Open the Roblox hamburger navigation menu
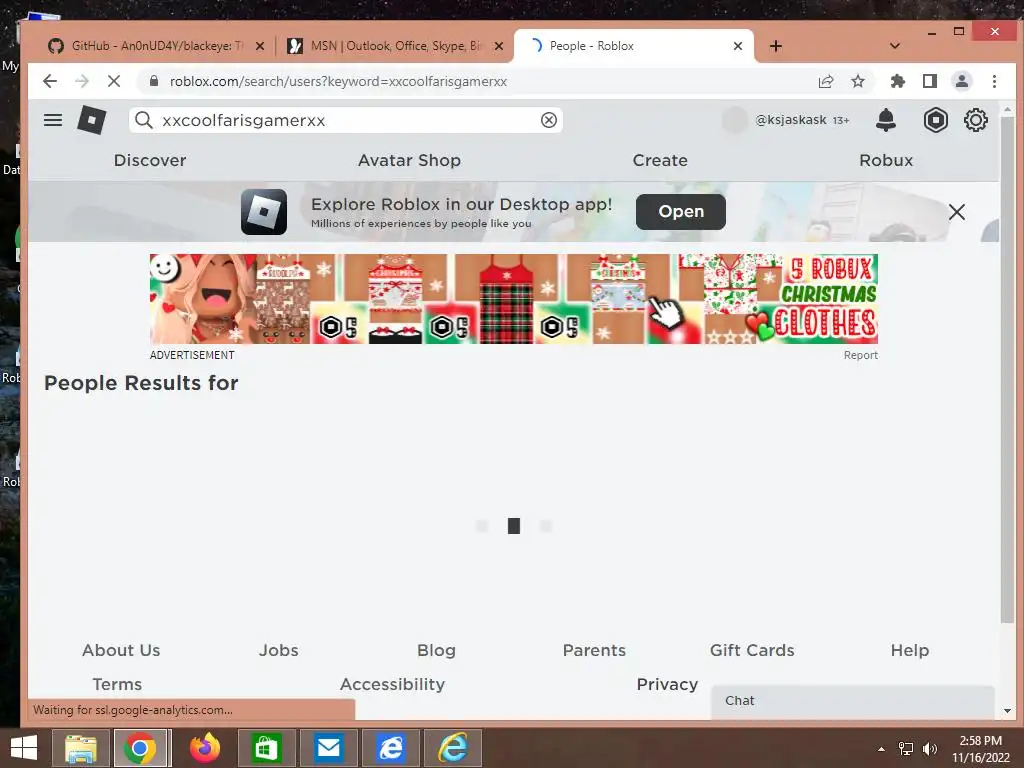The image size is (1024, 768). (x=53, y=120)
